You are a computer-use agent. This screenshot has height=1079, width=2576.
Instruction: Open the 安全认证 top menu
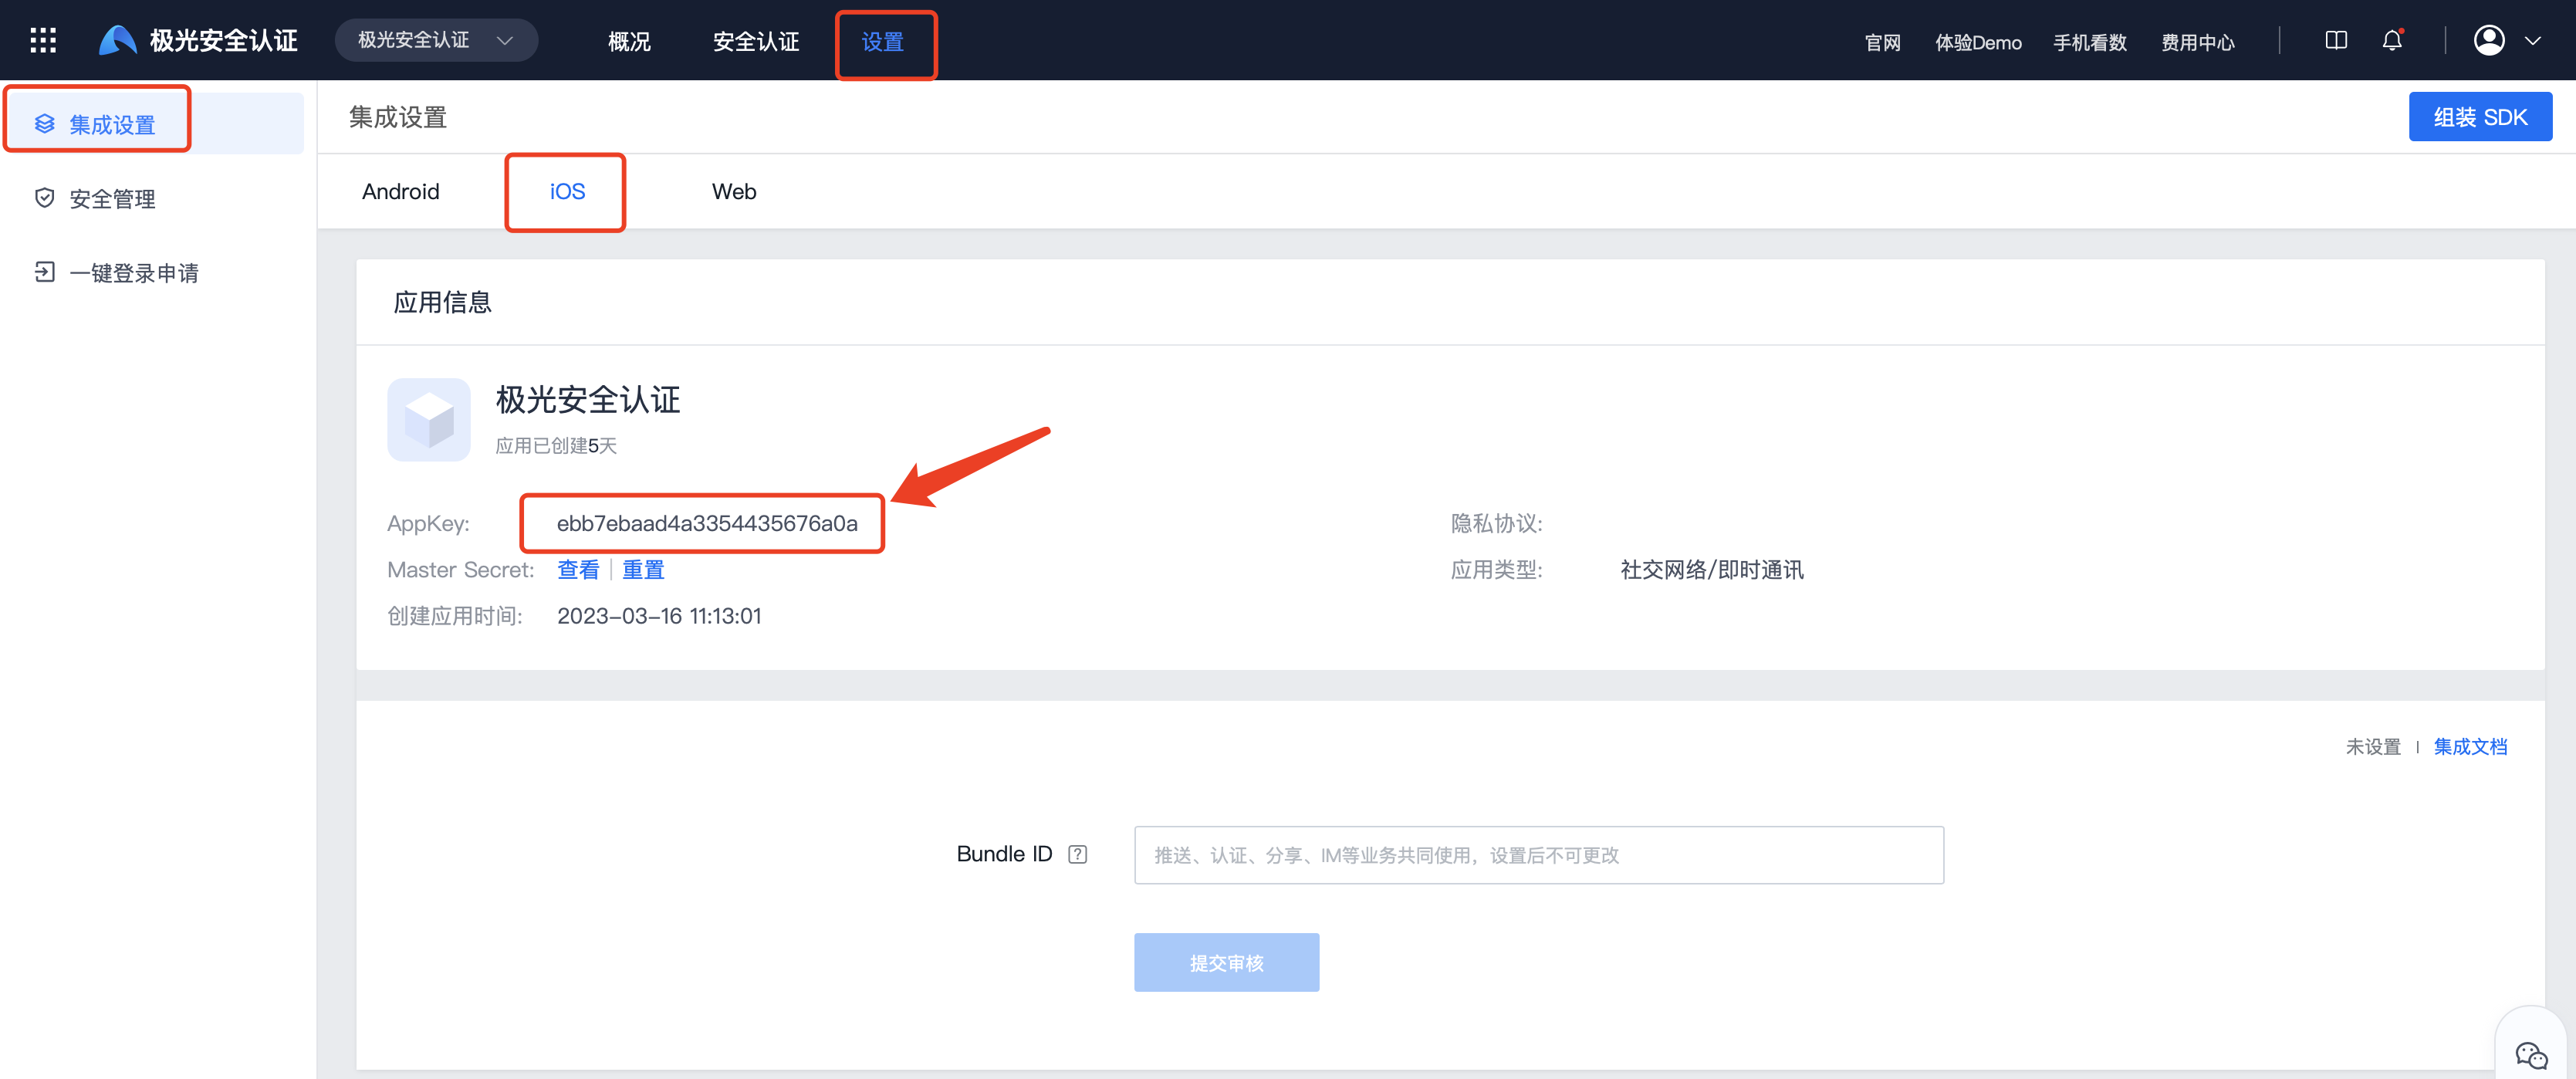tap(755, 42)
